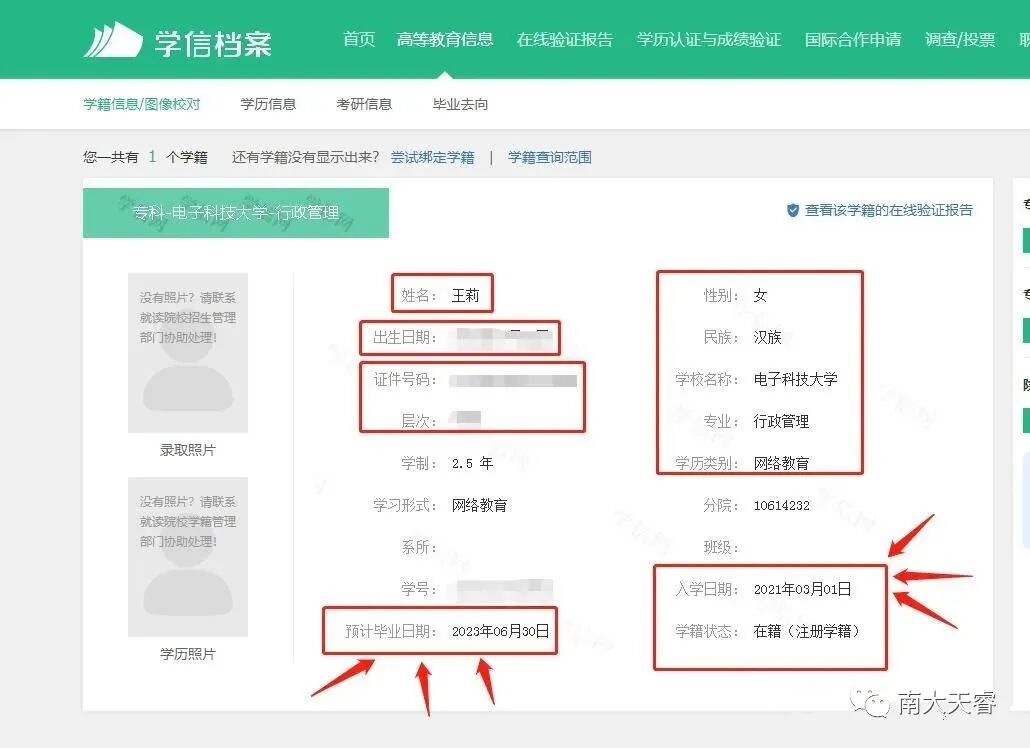1030x748 pixels.
Task: Click the major value 行政管理
Action: (x=781, y=422)
